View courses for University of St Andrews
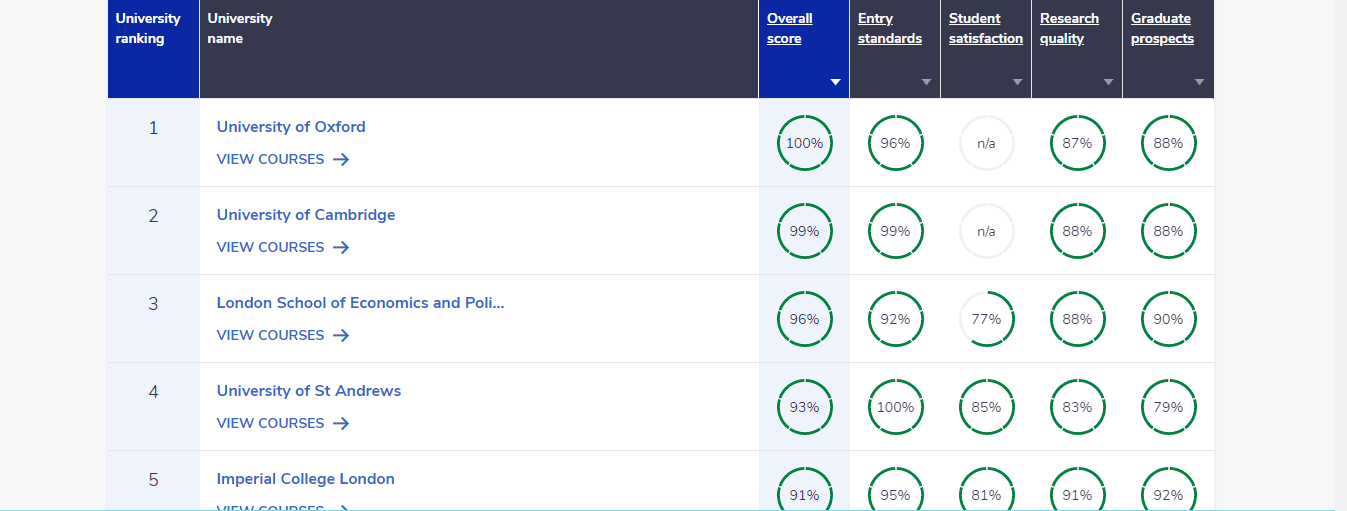This screenshot has width=1347, height=511. (283, 423)
